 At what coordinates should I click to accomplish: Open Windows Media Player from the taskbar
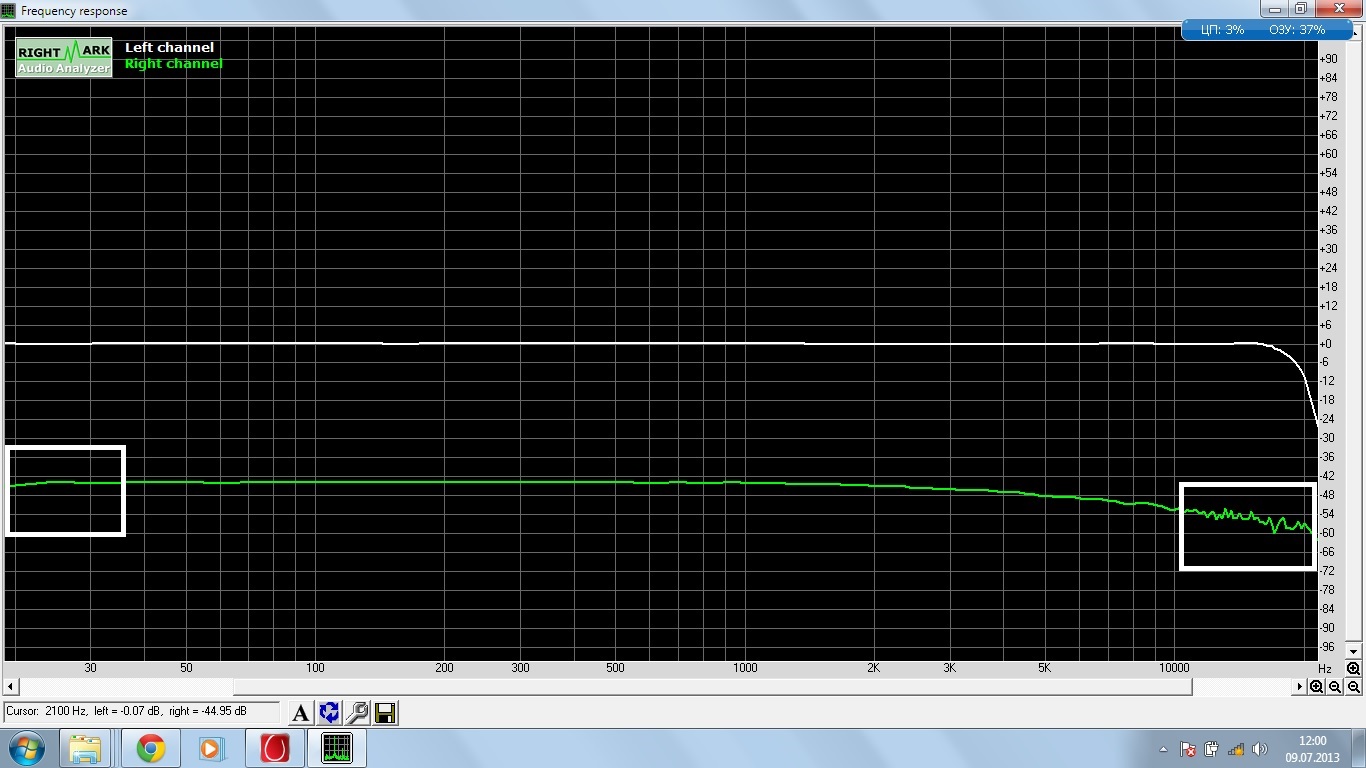(x=210, y=748)
